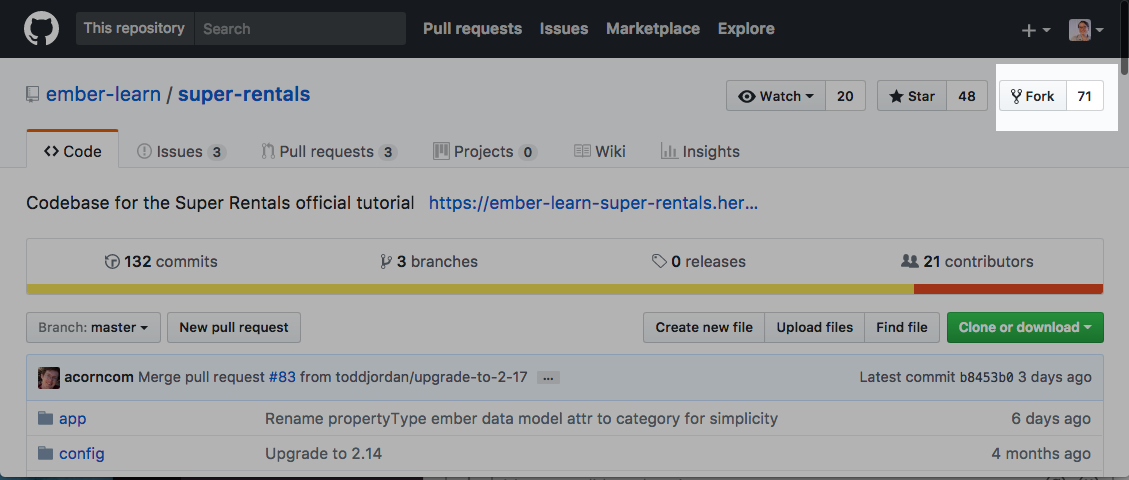
Task: Open Pull requests in the top nav
Action: (x=472, y=29)
